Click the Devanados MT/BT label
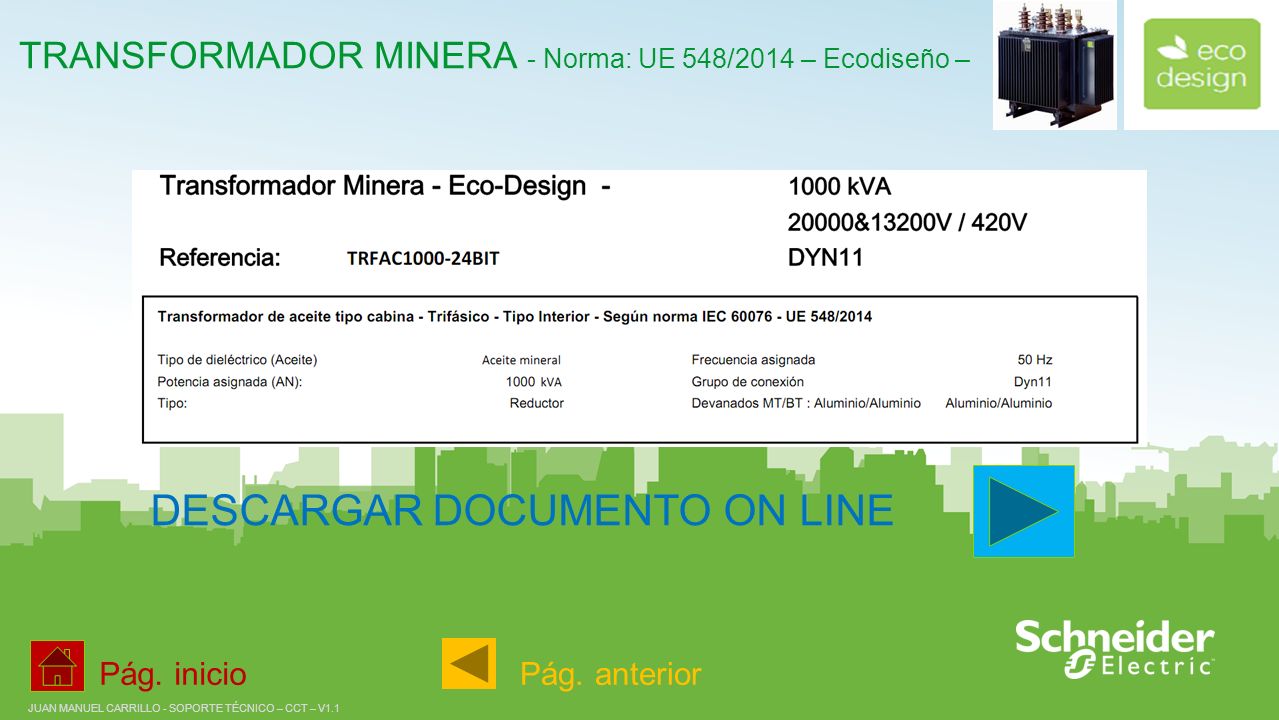The image size is (1279, 720). 806,404
